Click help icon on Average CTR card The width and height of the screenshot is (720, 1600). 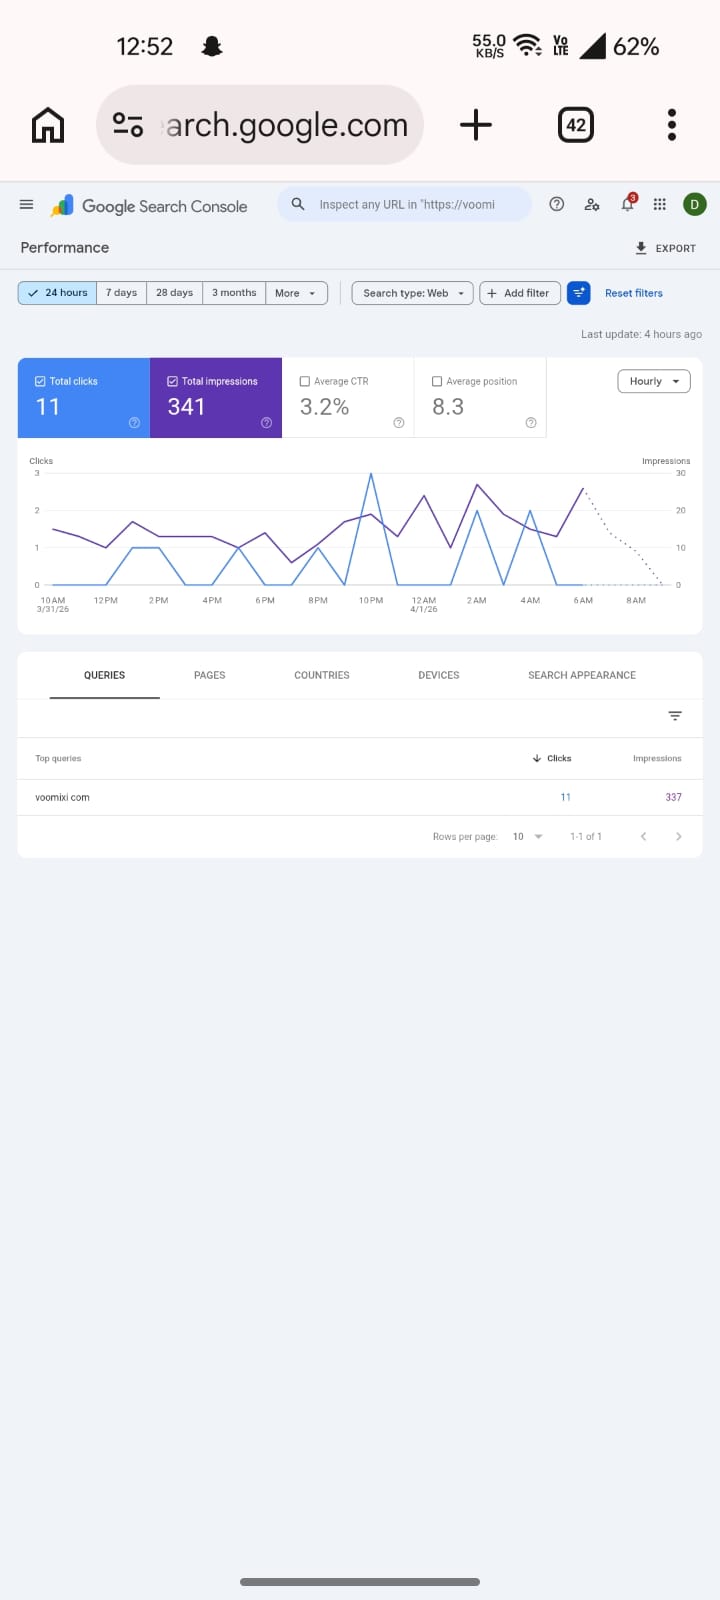tap(398, 423)
